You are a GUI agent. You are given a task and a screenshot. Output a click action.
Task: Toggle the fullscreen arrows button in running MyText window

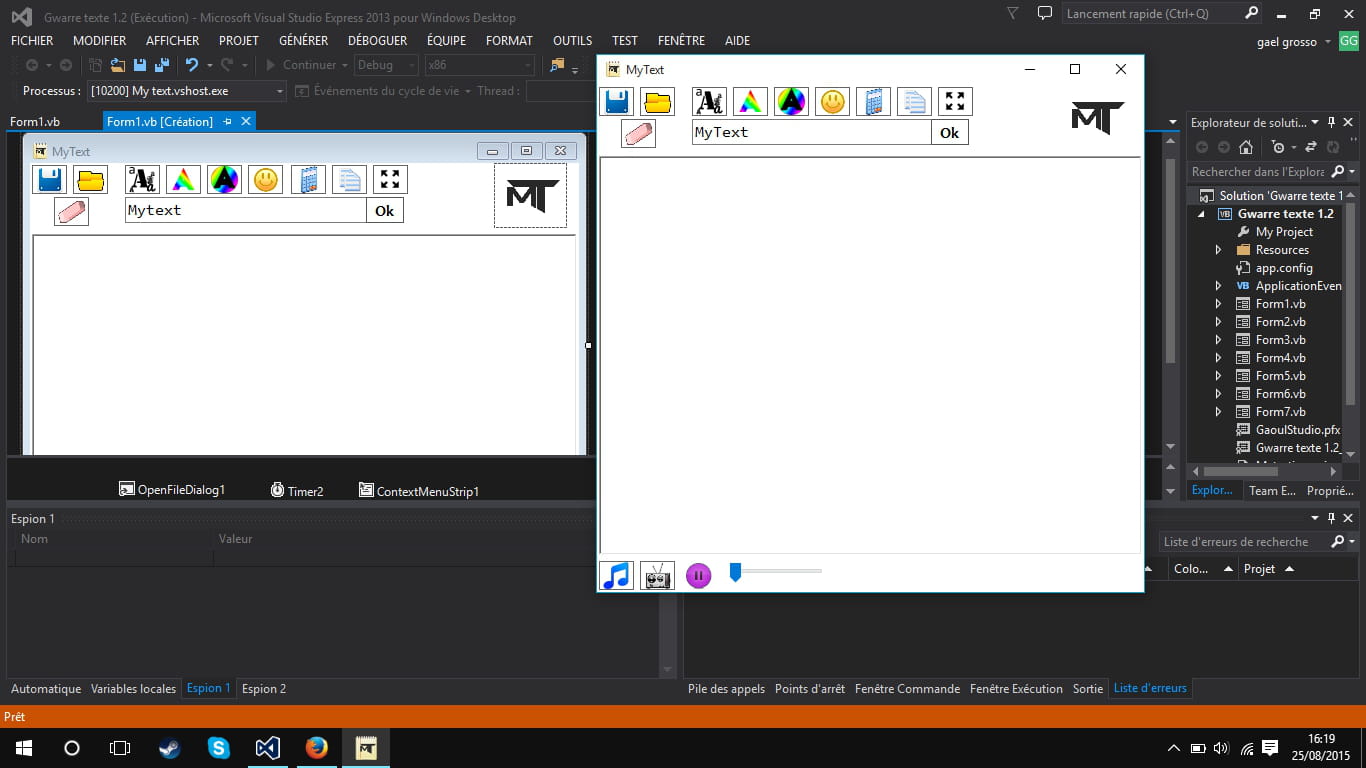point(955,102)
